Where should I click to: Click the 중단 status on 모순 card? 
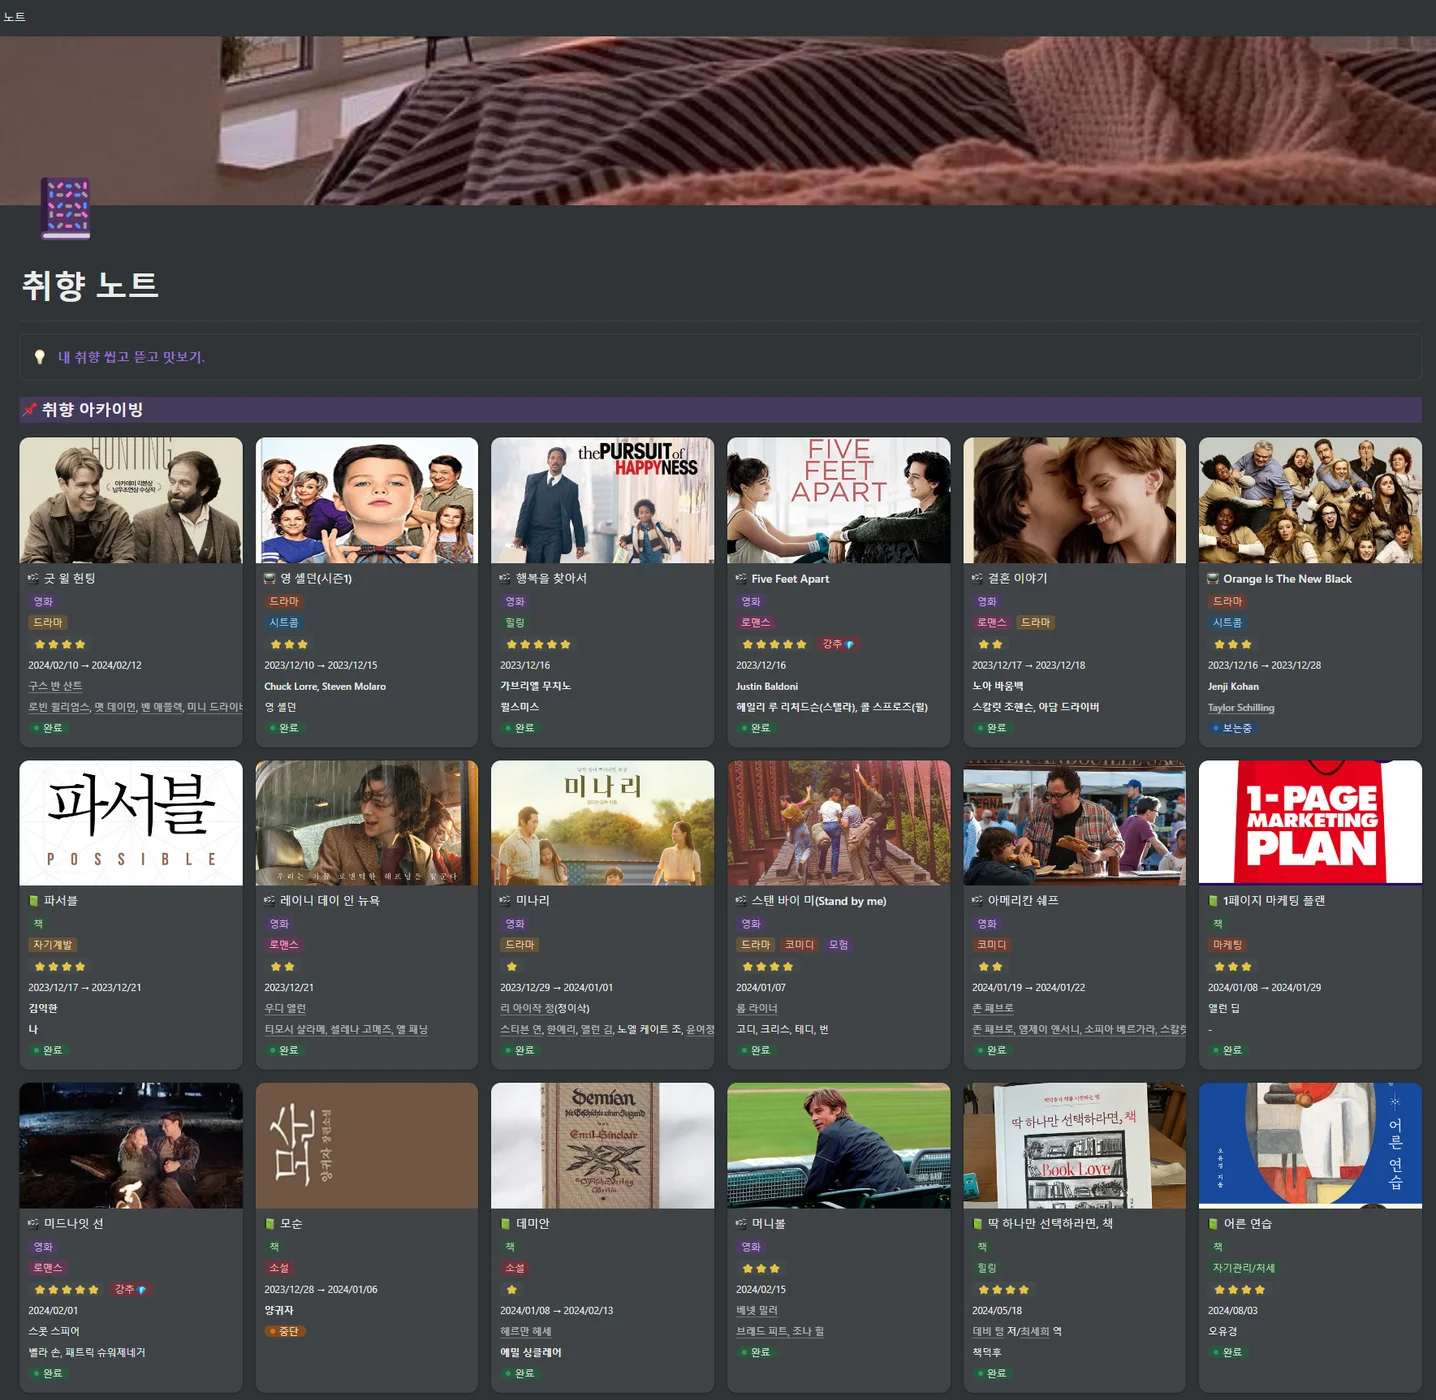pyautogui.click(x=284, y=1331)
